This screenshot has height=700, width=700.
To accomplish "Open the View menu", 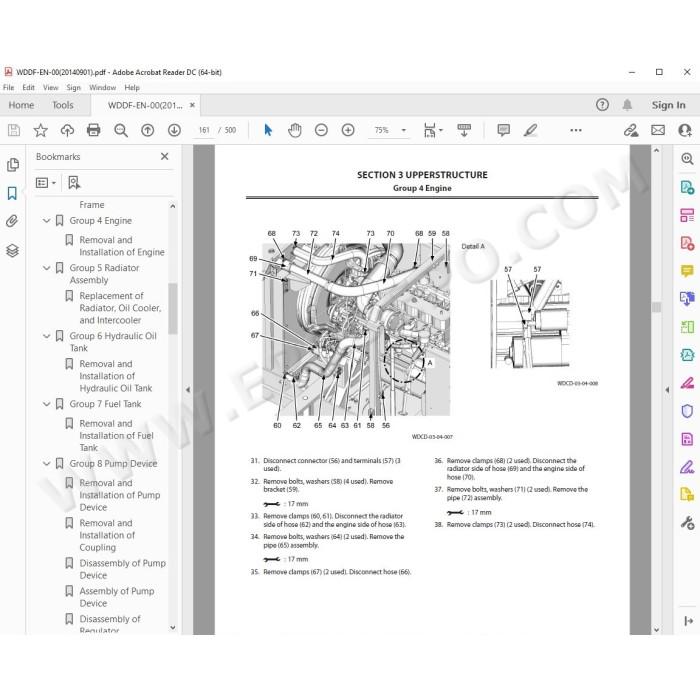I will point(50,88).
